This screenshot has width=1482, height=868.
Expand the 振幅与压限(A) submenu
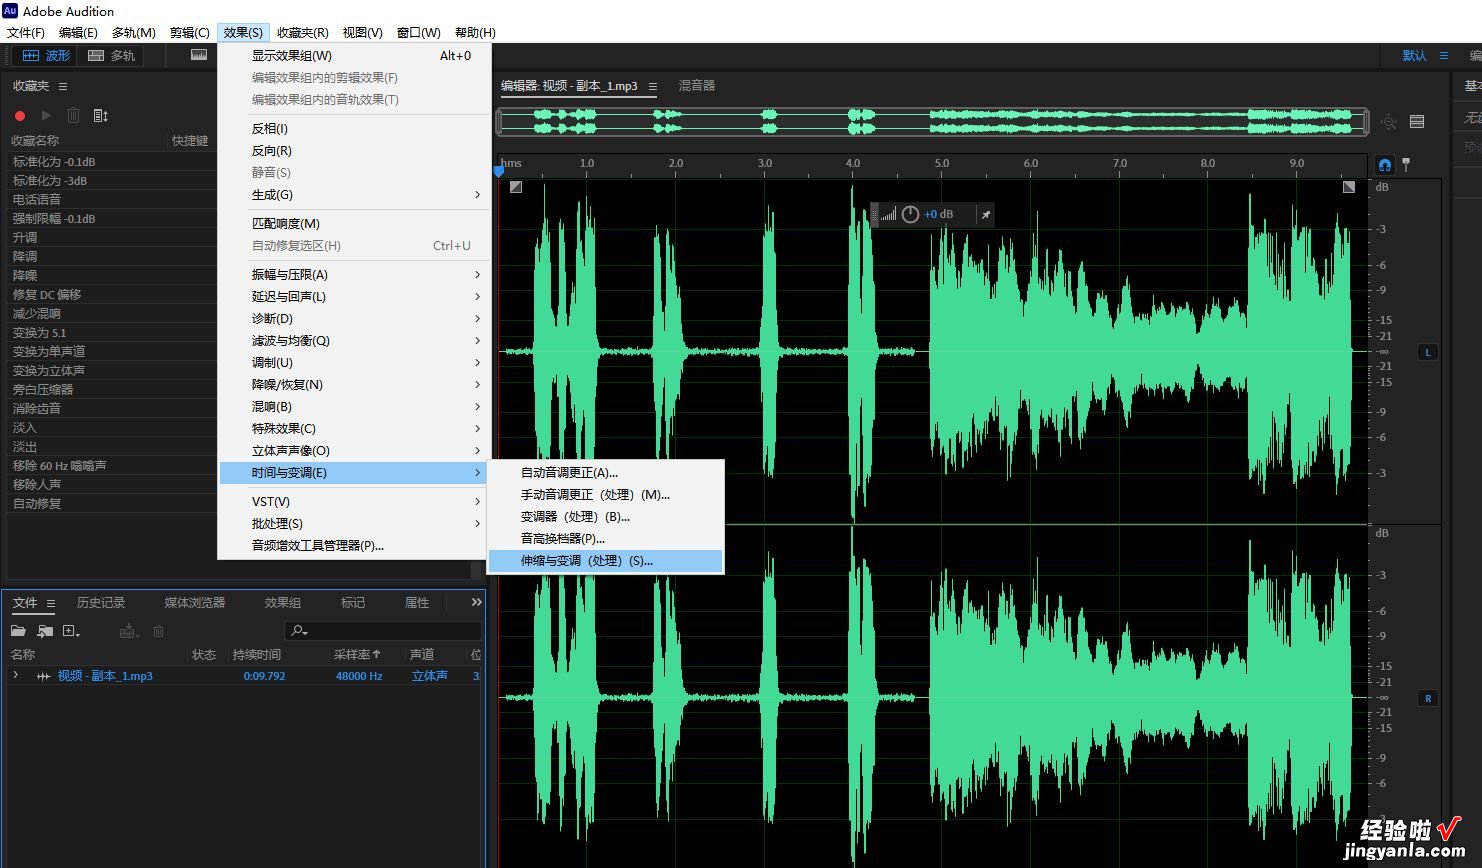click(354, 274)
